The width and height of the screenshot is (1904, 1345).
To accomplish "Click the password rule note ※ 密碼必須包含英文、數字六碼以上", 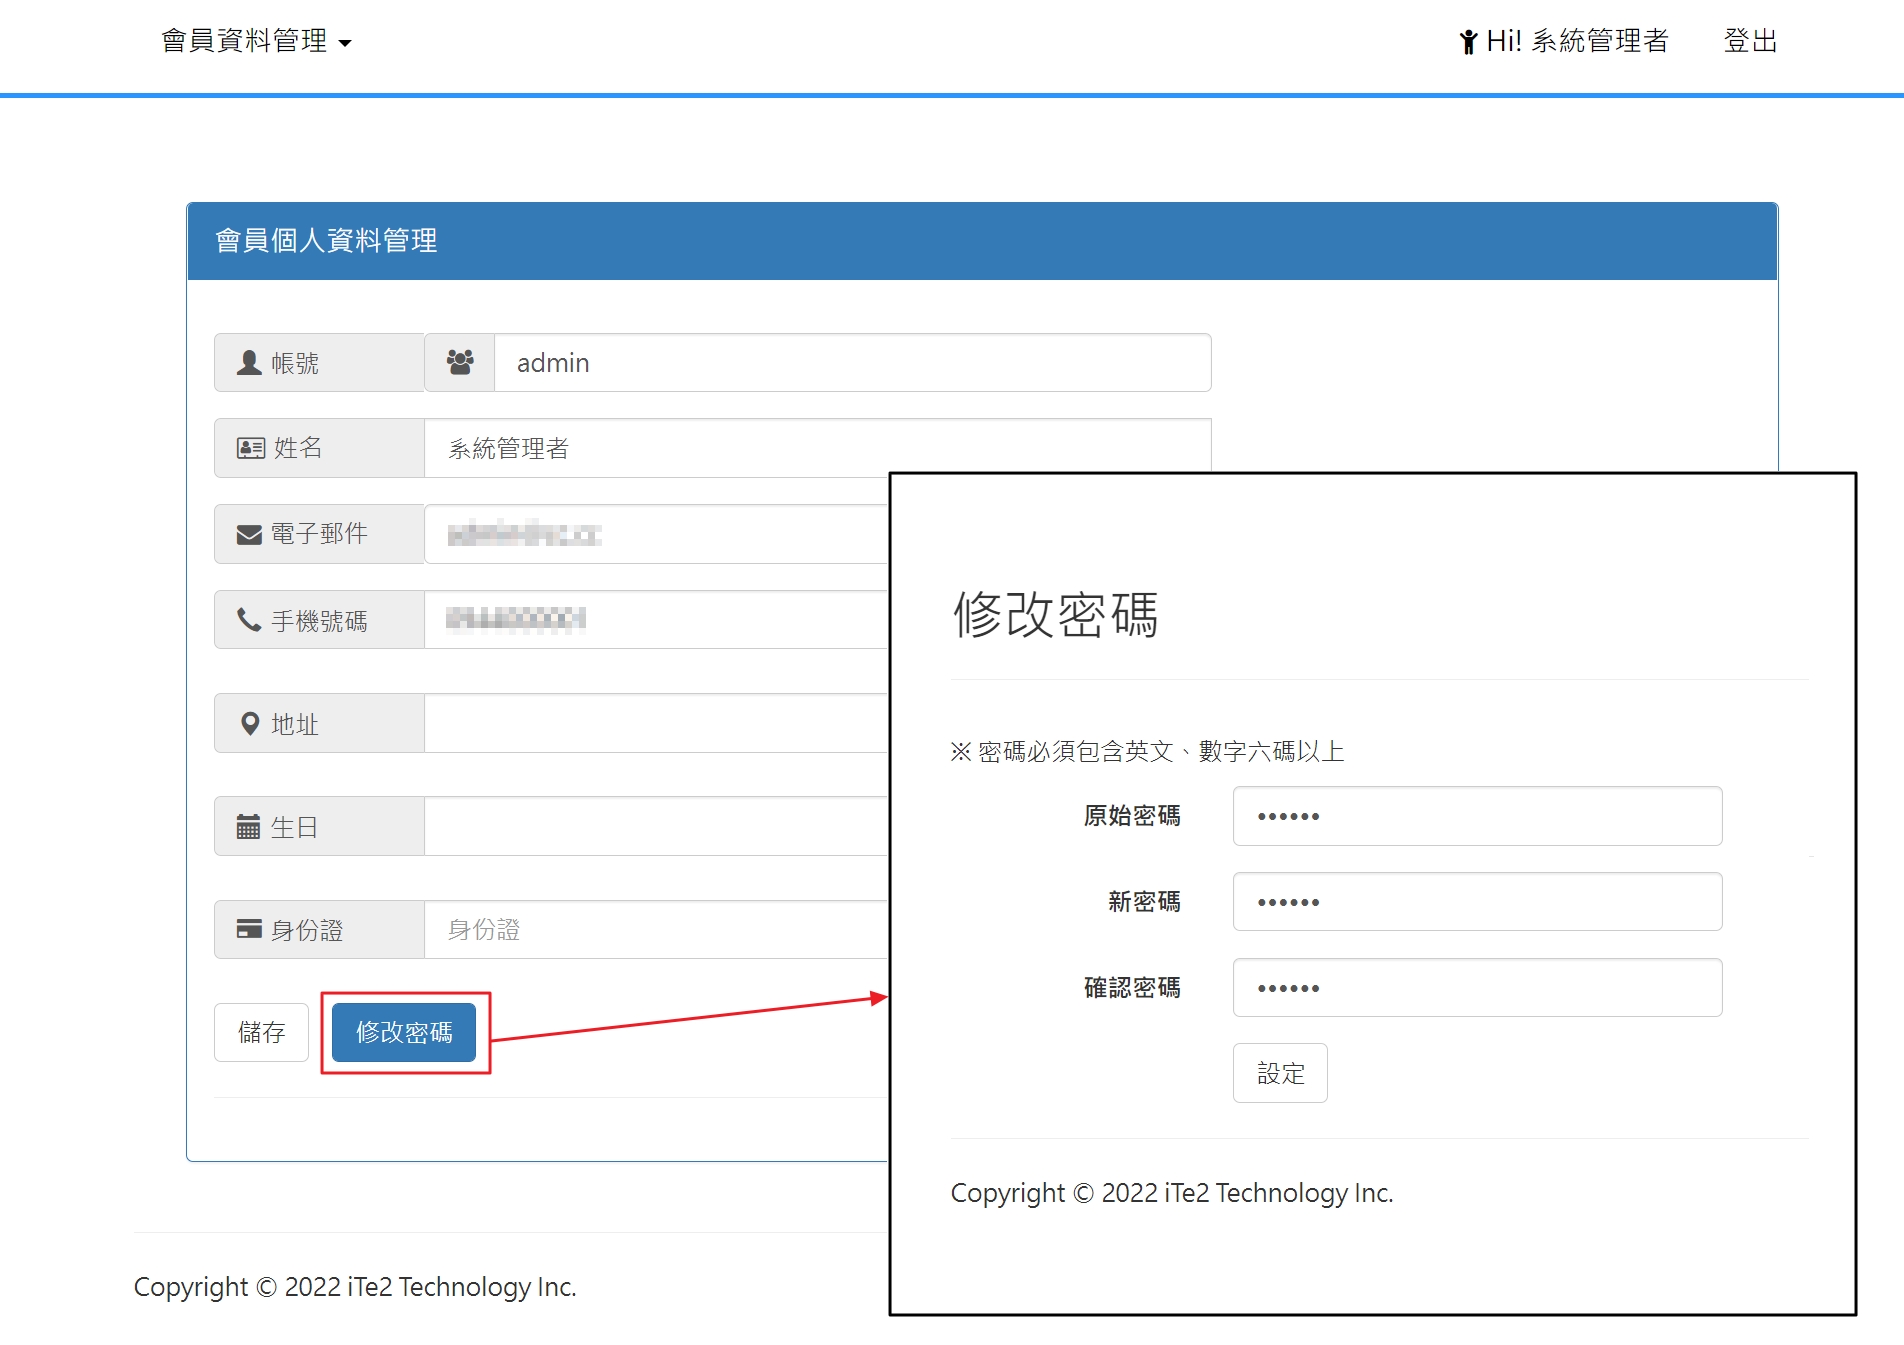I will (x=1147, y=751).
